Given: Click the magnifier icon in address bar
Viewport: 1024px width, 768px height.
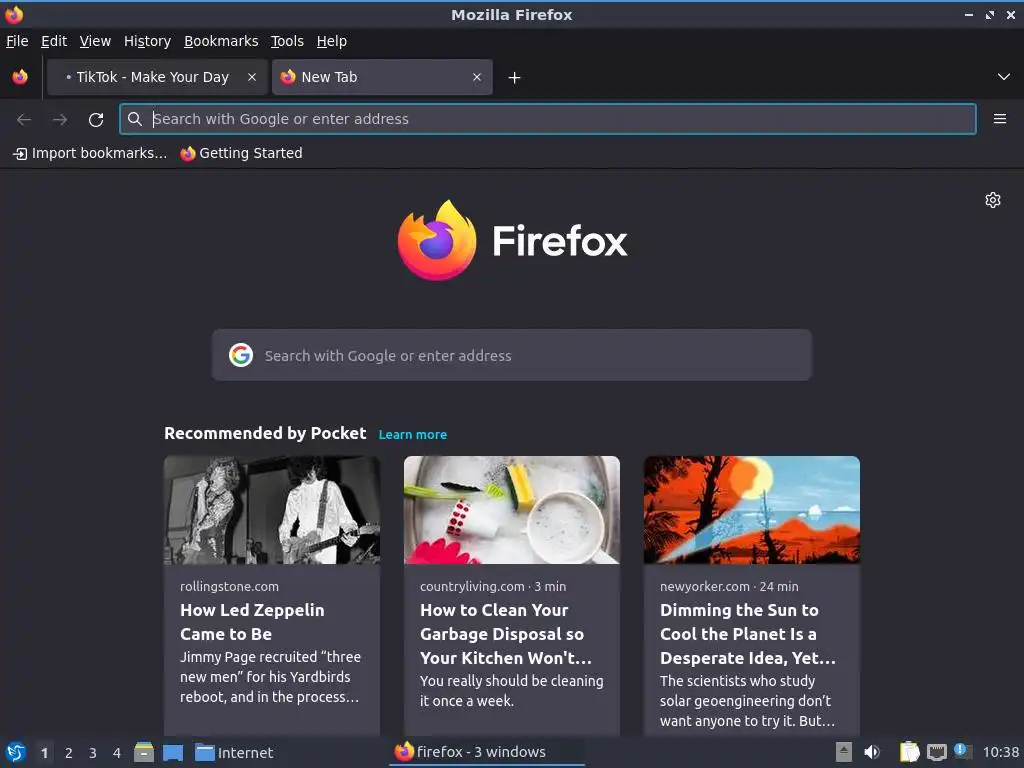Looking at the screenshot, I should pyautogui.click(x=135, y=119).
